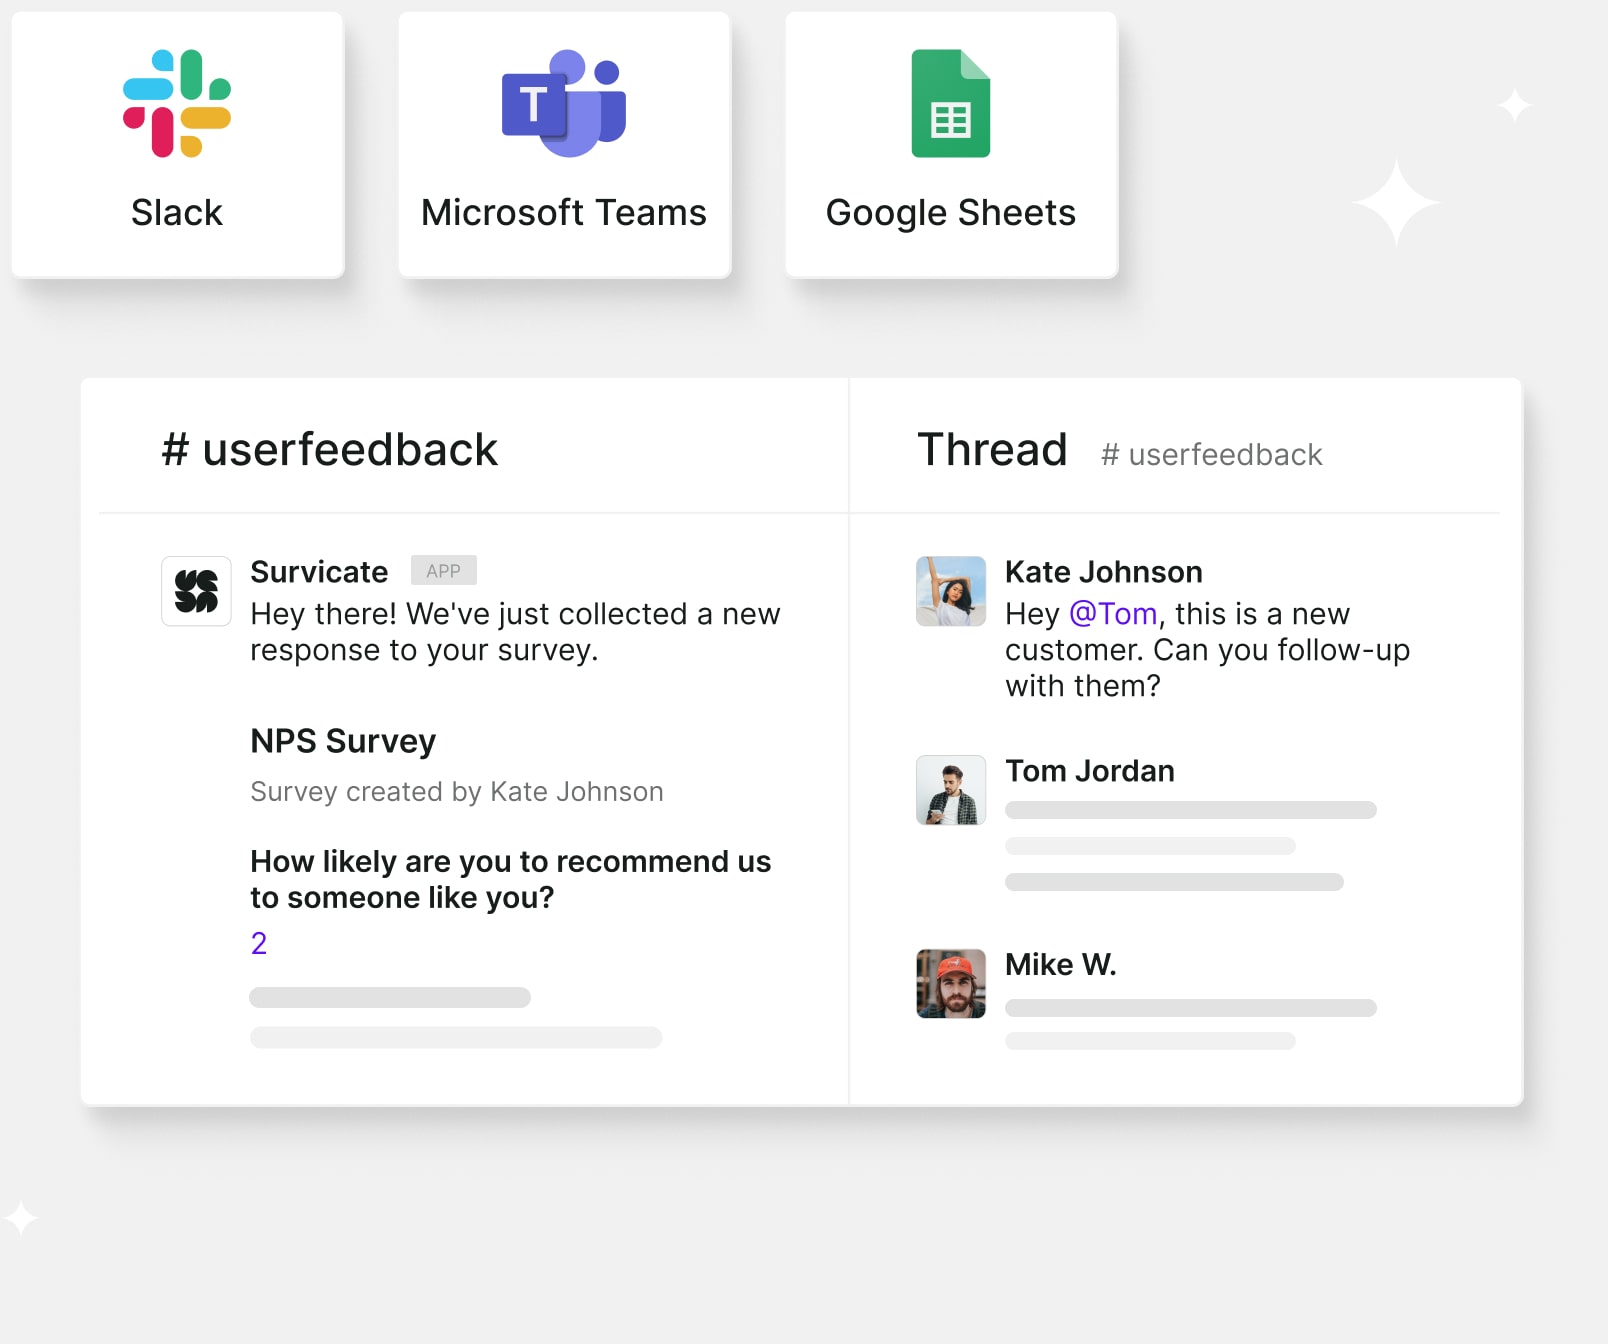Click the # userfeedback label beside Thread
This screenshot has height=1344, width=1608.
pos(1212,455)
